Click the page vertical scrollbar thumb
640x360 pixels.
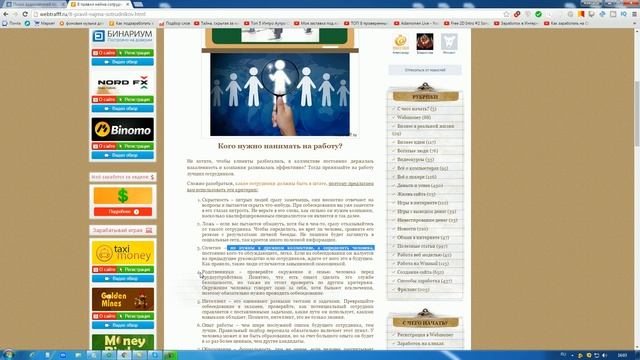637,113
